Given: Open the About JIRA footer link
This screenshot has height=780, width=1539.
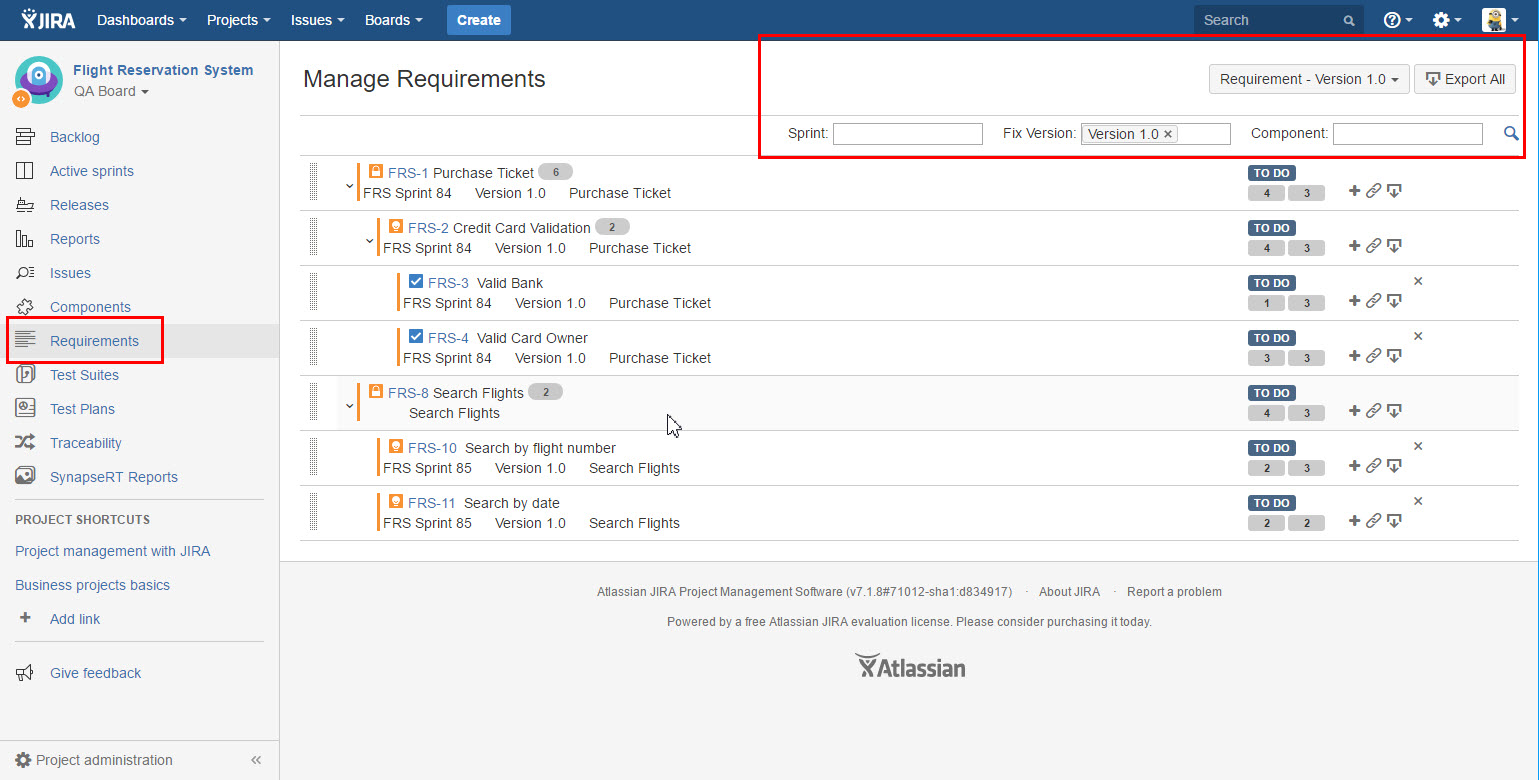Looking at the screenshot, I should coord(1069,592).
